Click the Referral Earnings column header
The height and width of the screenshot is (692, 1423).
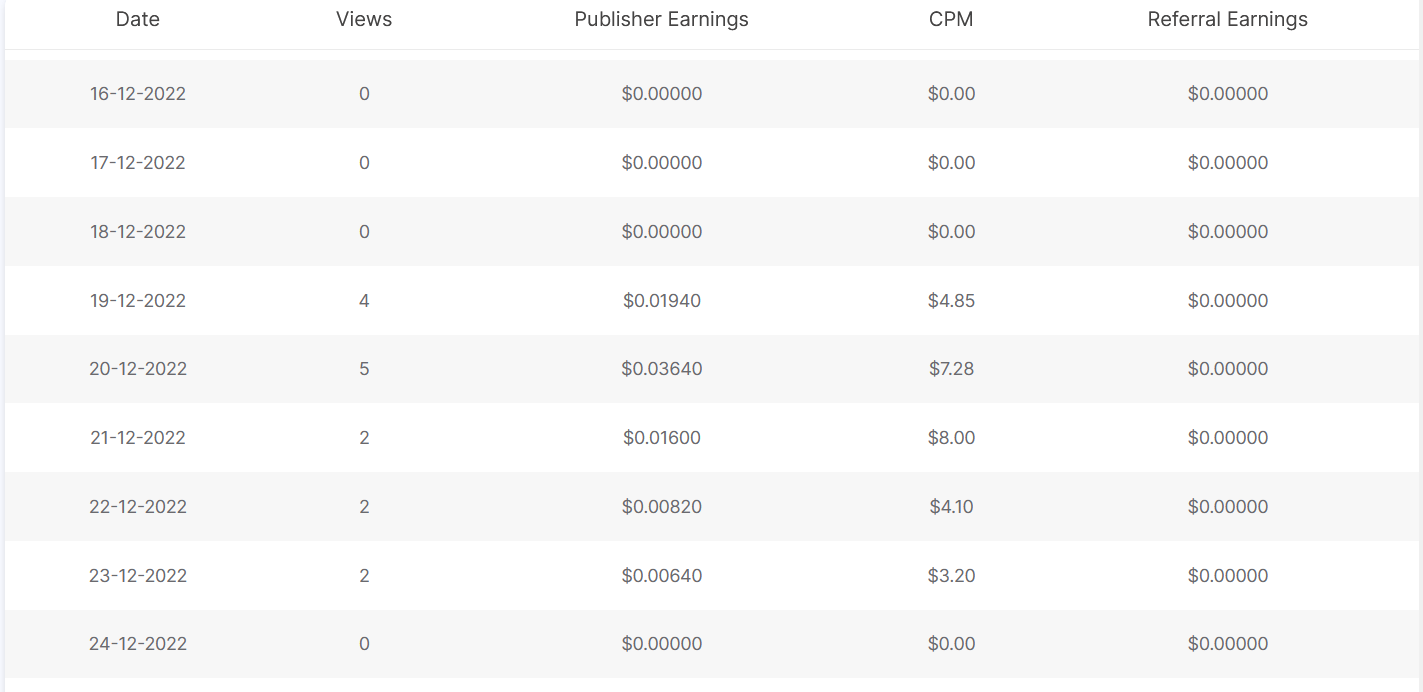point(1228,19)
